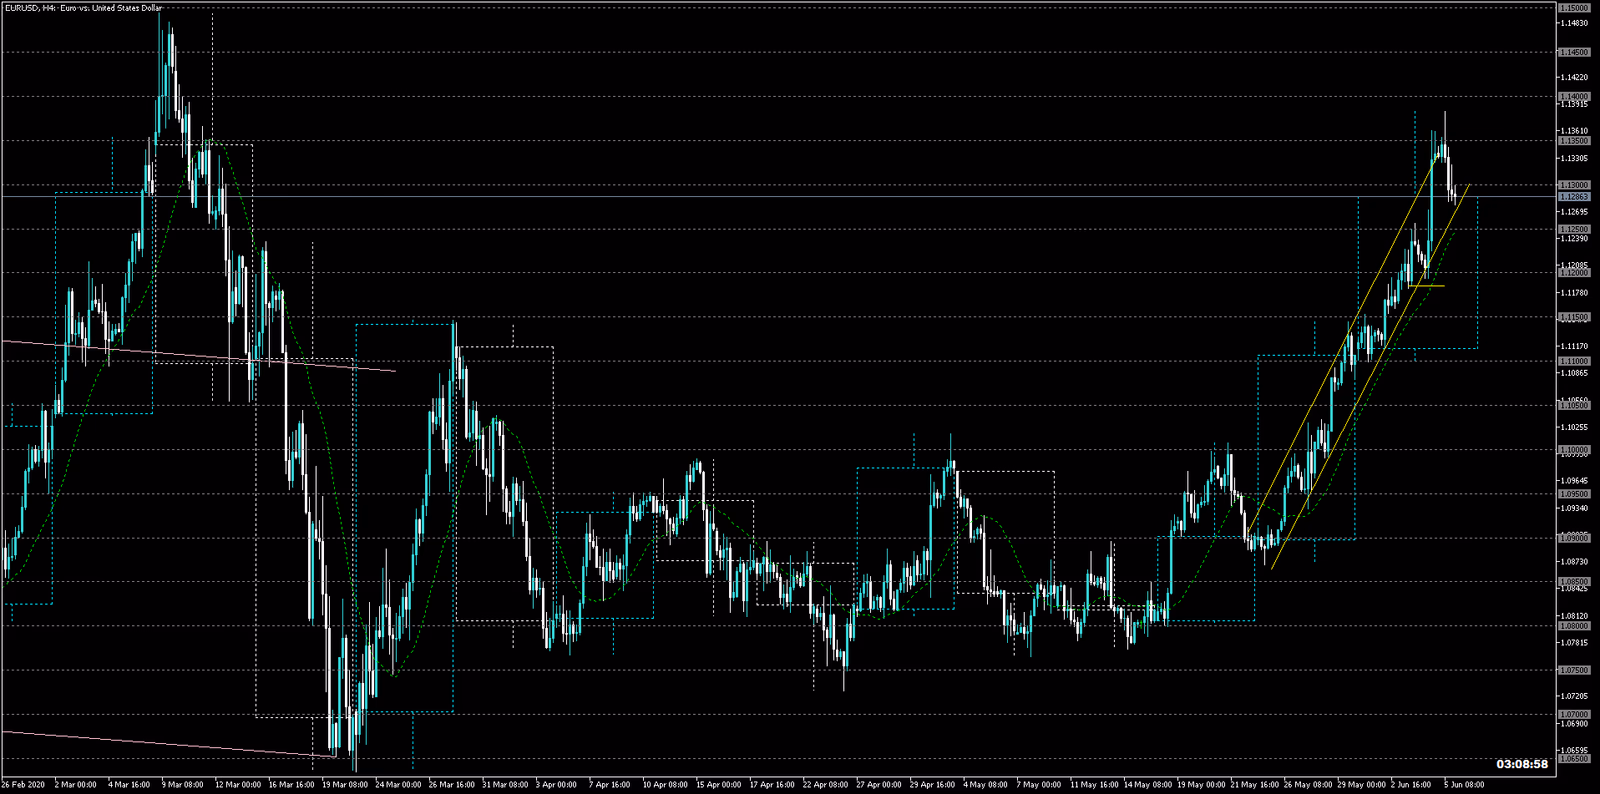Select the lower-left pink trendline near 1.068
1600x794 pixels.
[x=170, y=744]
